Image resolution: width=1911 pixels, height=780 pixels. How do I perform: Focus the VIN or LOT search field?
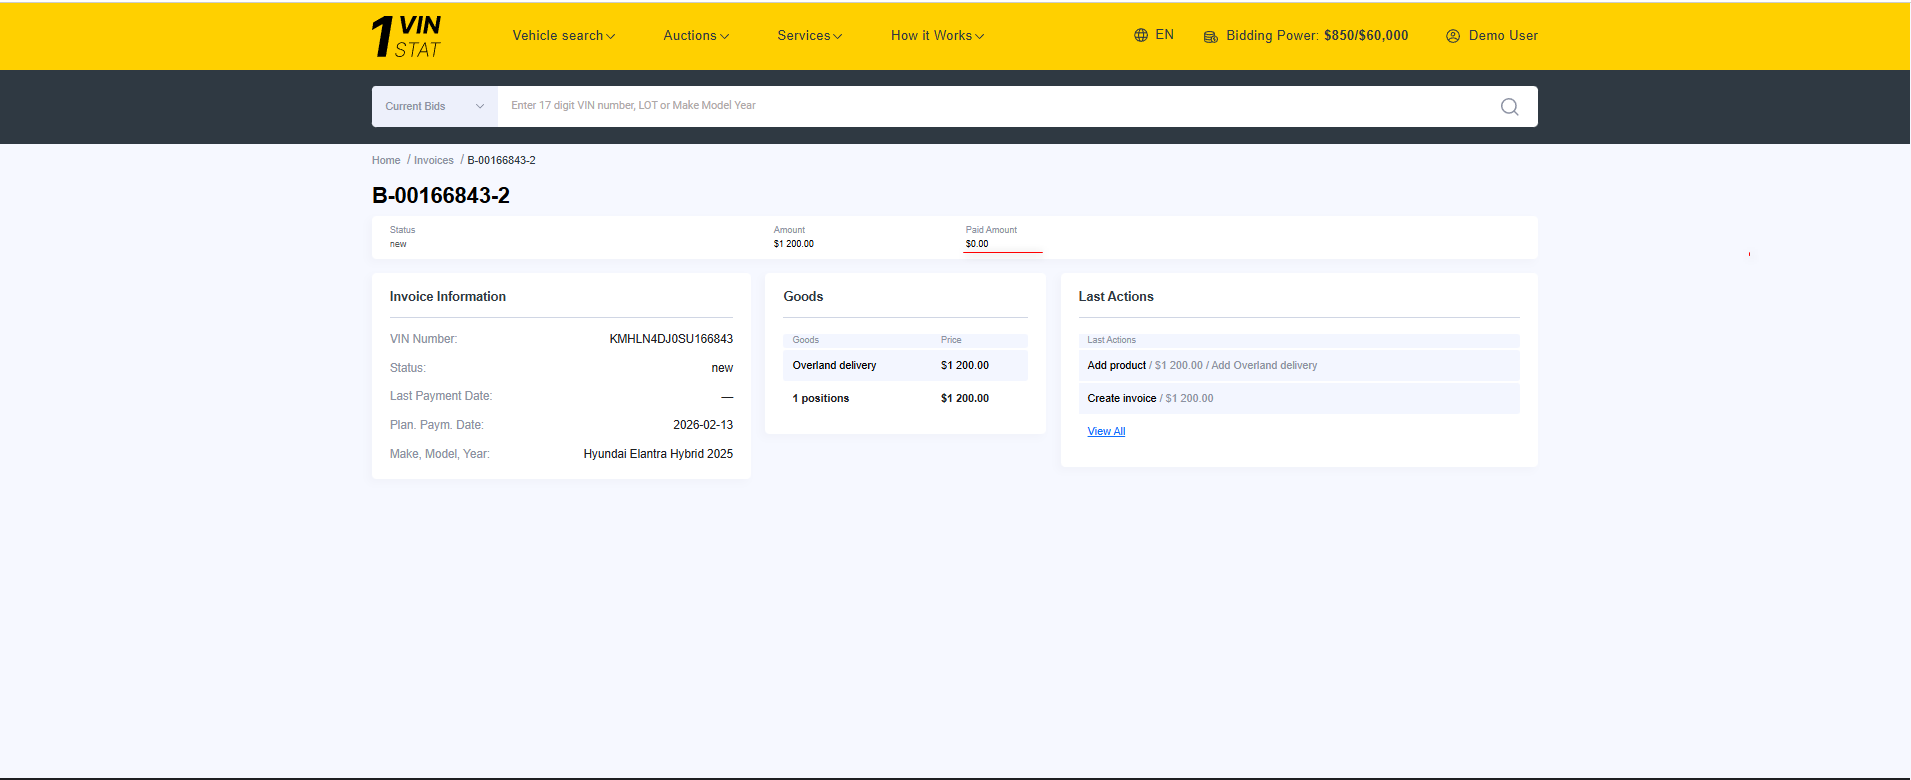pyautogui.click(x=990, y=106)
